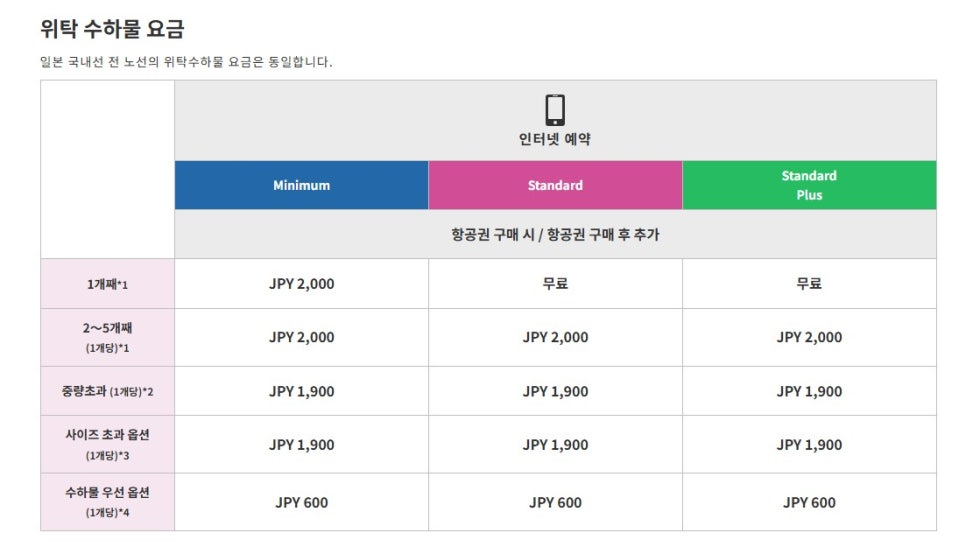Click JPY 2,000 for Minimum first bag
This screenshot has height=547, width=966.
(301, 284)
